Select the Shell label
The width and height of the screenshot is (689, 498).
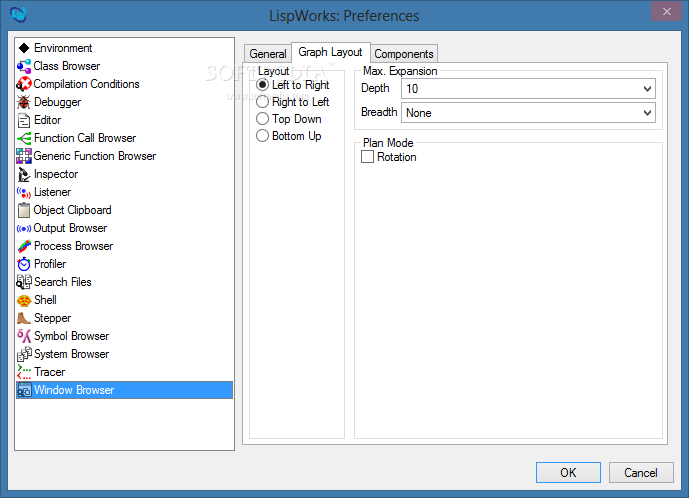point(45,300)
